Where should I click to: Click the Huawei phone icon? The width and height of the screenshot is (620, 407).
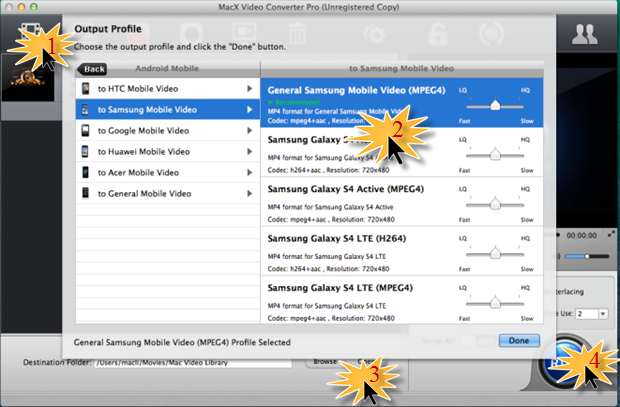pos(85,151)
